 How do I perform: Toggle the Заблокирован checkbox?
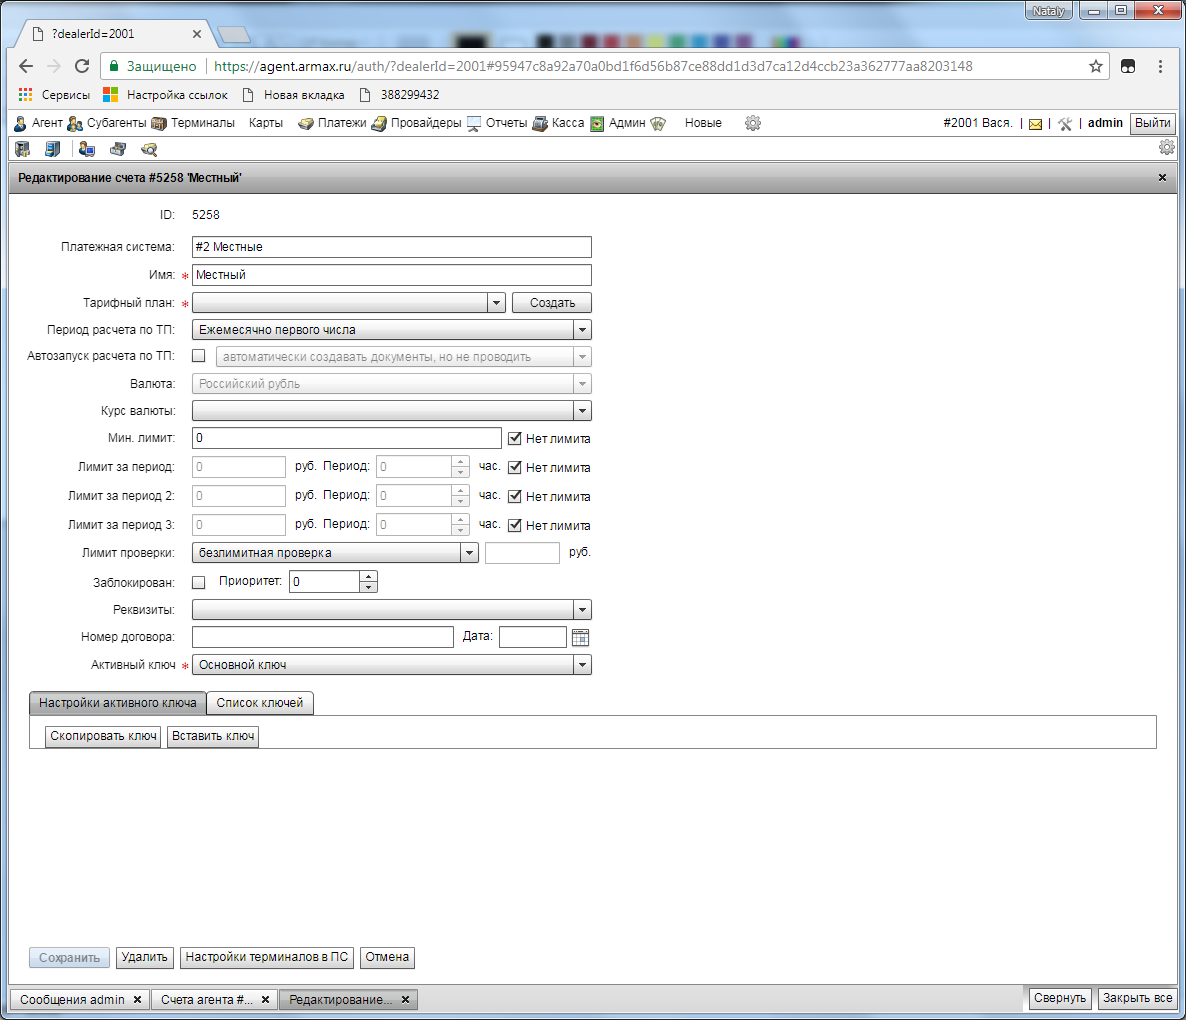199,582
